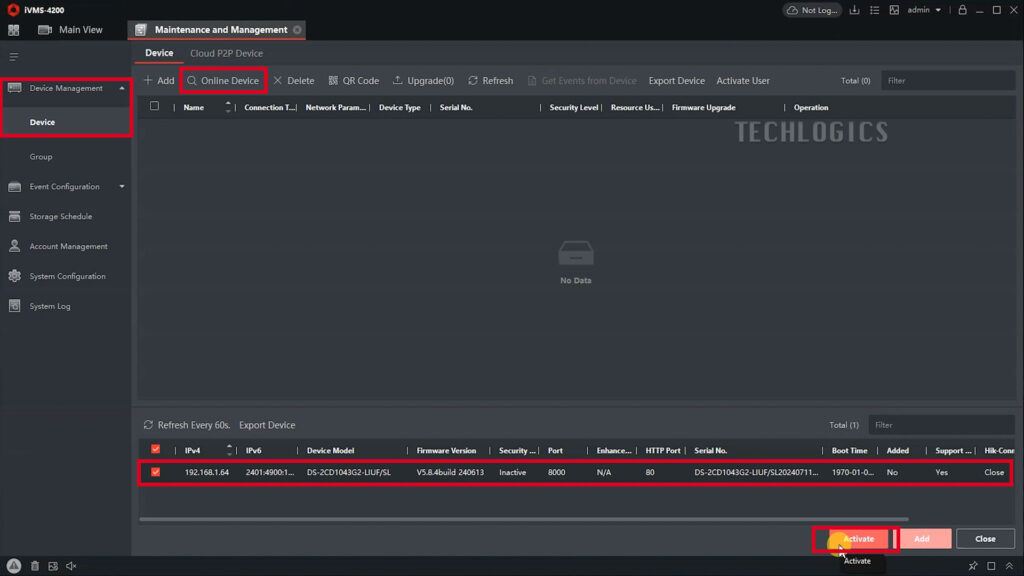Switch to the Main View tab

click(x=70, y=30)
